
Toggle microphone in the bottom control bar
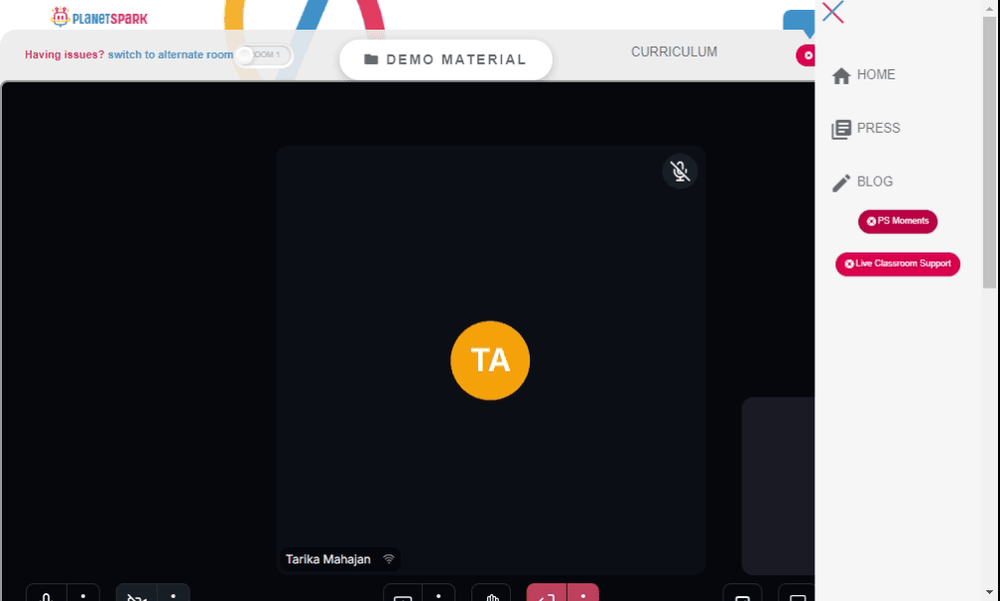click(x=47, y=595)
